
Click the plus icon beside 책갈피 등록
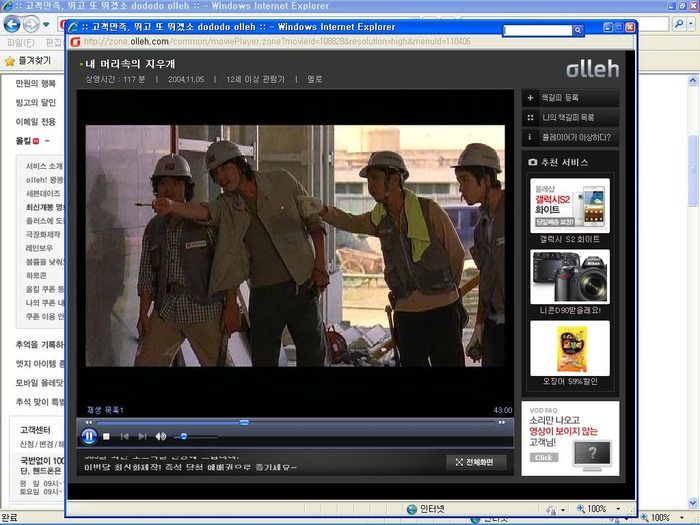530,98
